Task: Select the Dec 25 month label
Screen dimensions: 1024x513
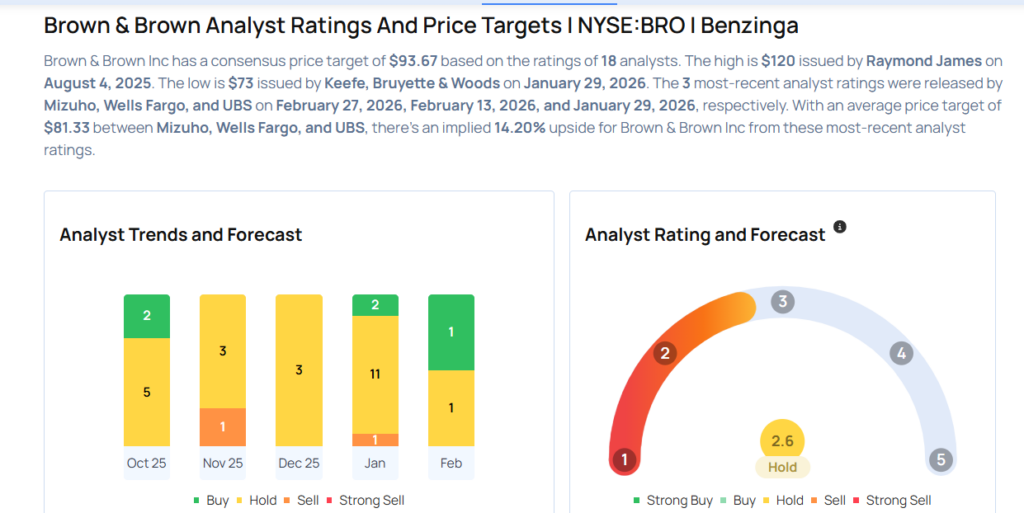Action: point(299,463)
